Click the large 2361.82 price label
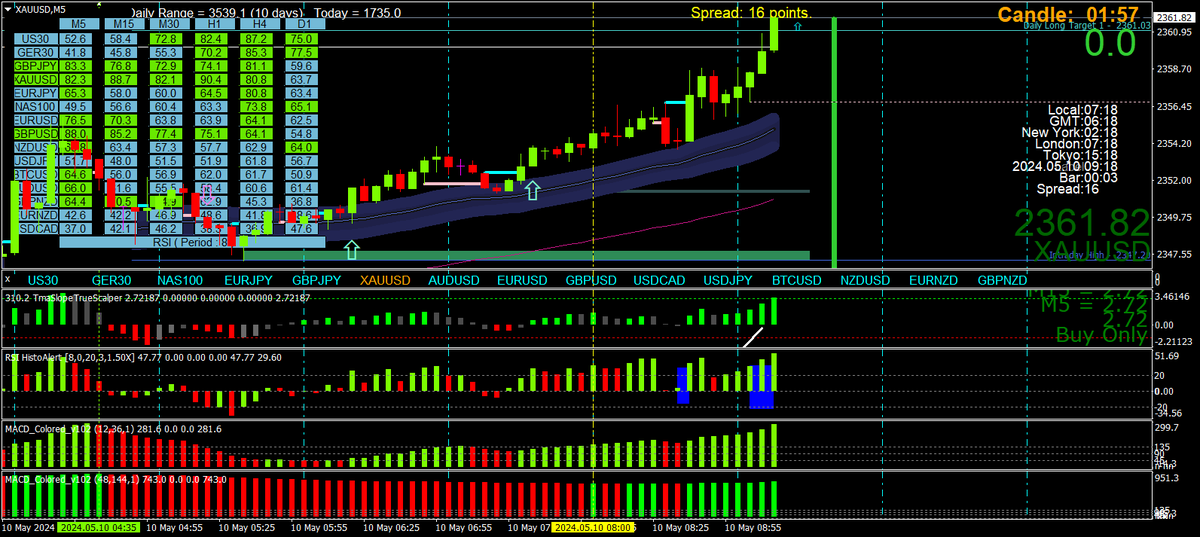Viewport: 1200px width, 537px height. (1082, 223)
